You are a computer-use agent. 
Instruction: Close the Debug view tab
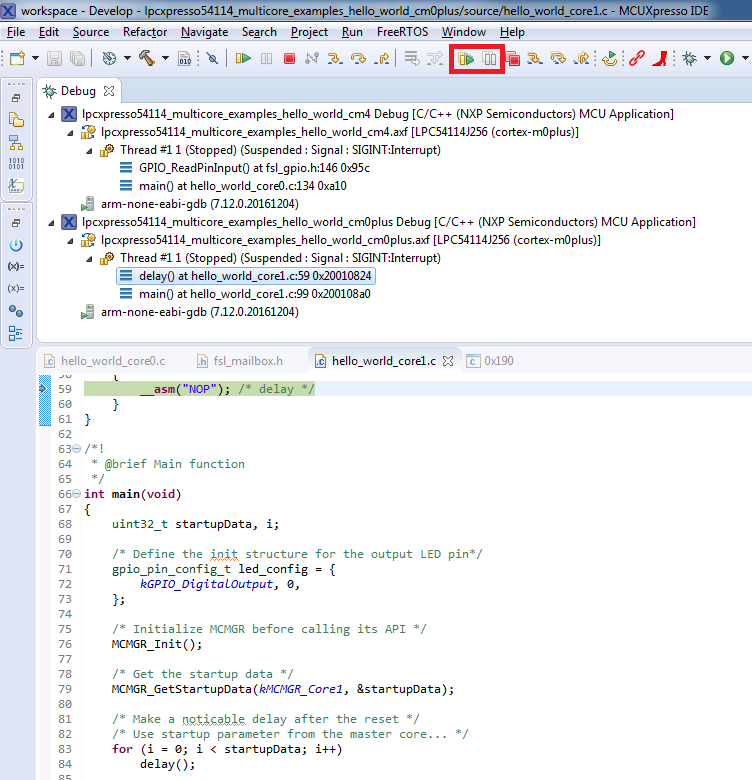point(110,91)
